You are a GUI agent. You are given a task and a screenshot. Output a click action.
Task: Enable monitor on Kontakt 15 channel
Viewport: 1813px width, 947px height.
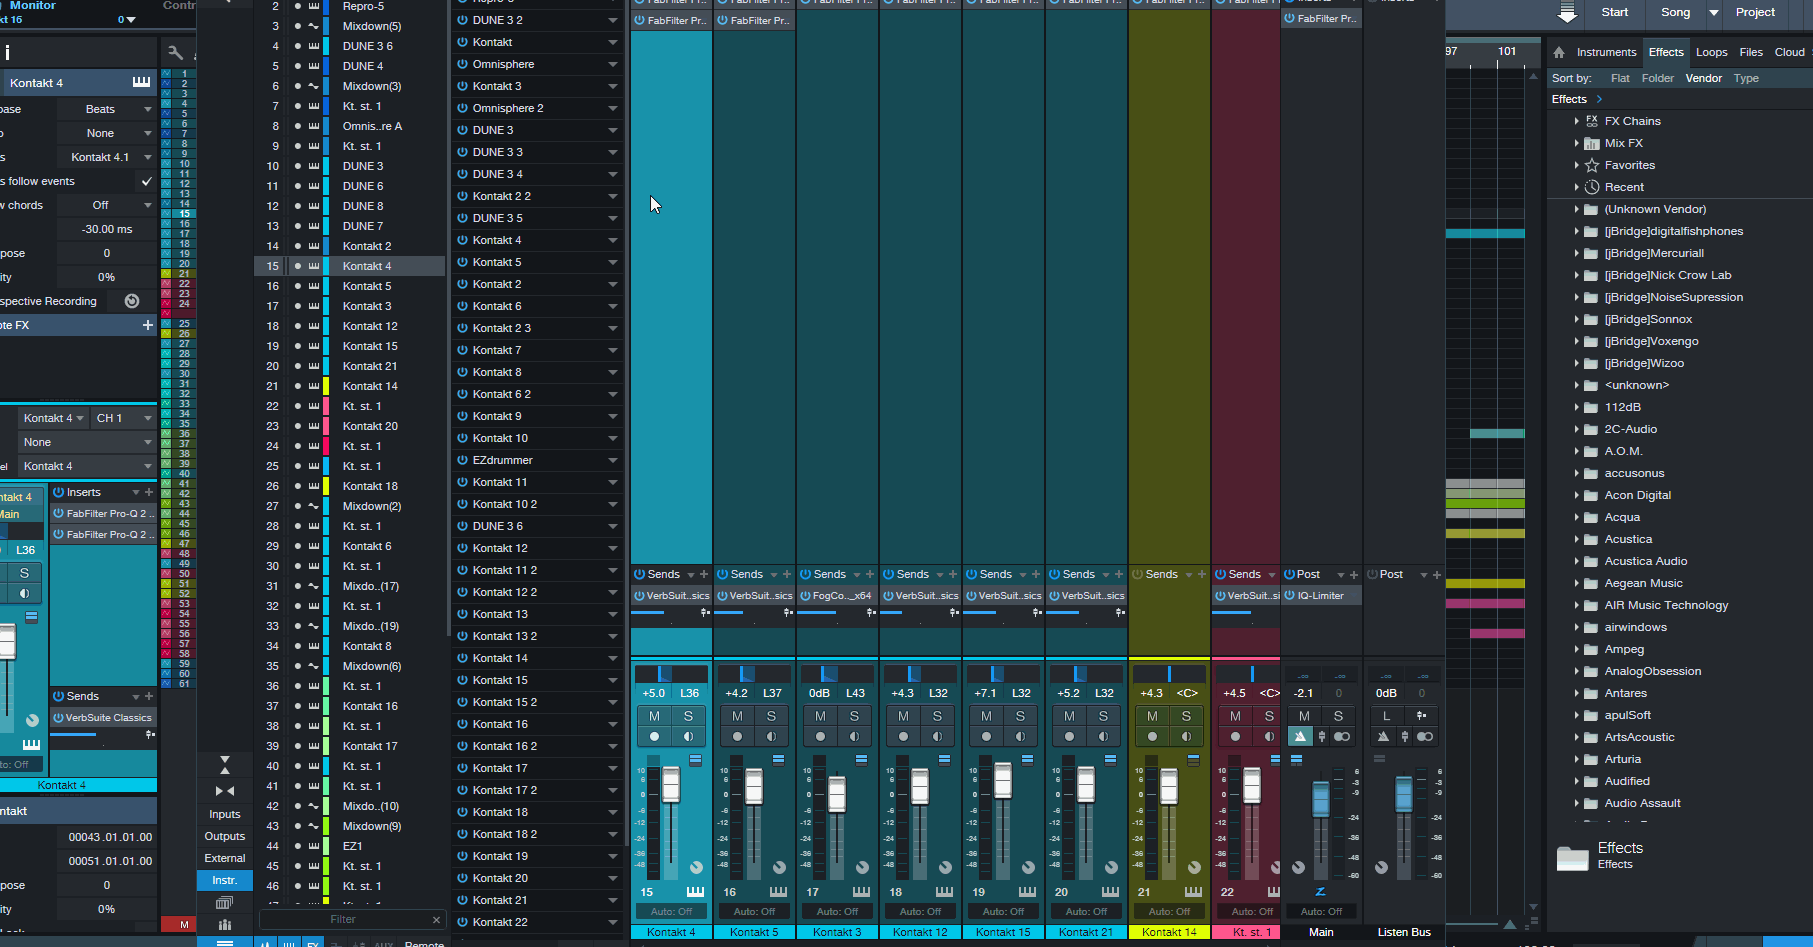tap(1020, 737)
